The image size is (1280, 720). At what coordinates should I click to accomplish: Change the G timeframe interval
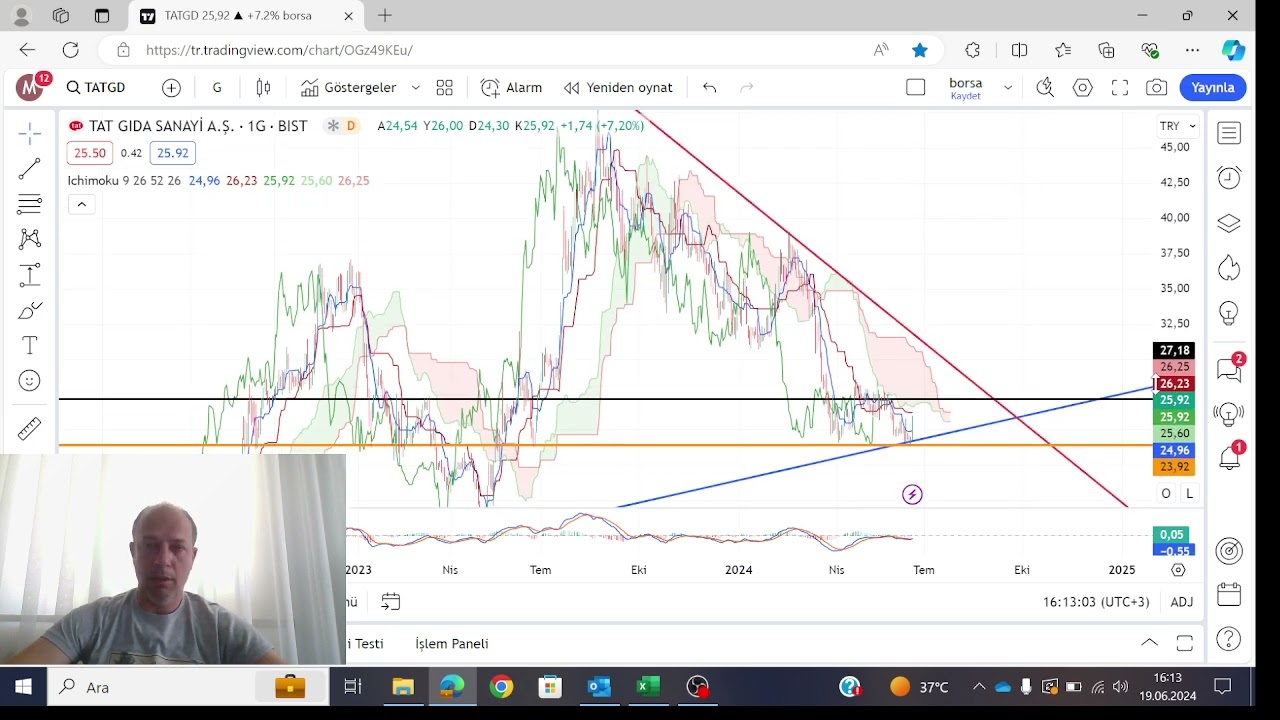217,88
